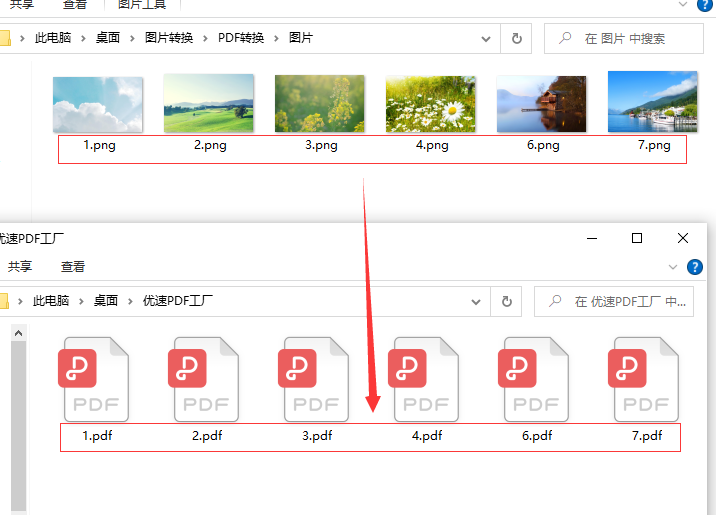Viewport: 716px width, 515px height.
Task: Select the 7.png harbor thumbnail
Action: (653, 102)
